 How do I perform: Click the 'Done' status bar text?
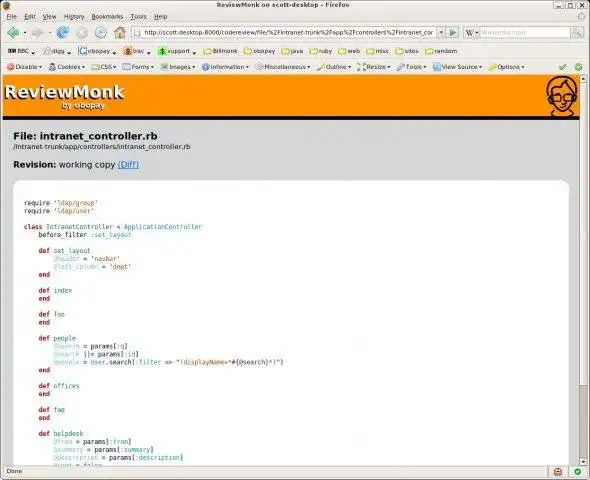pyautogui.click(x=14, y=471)
